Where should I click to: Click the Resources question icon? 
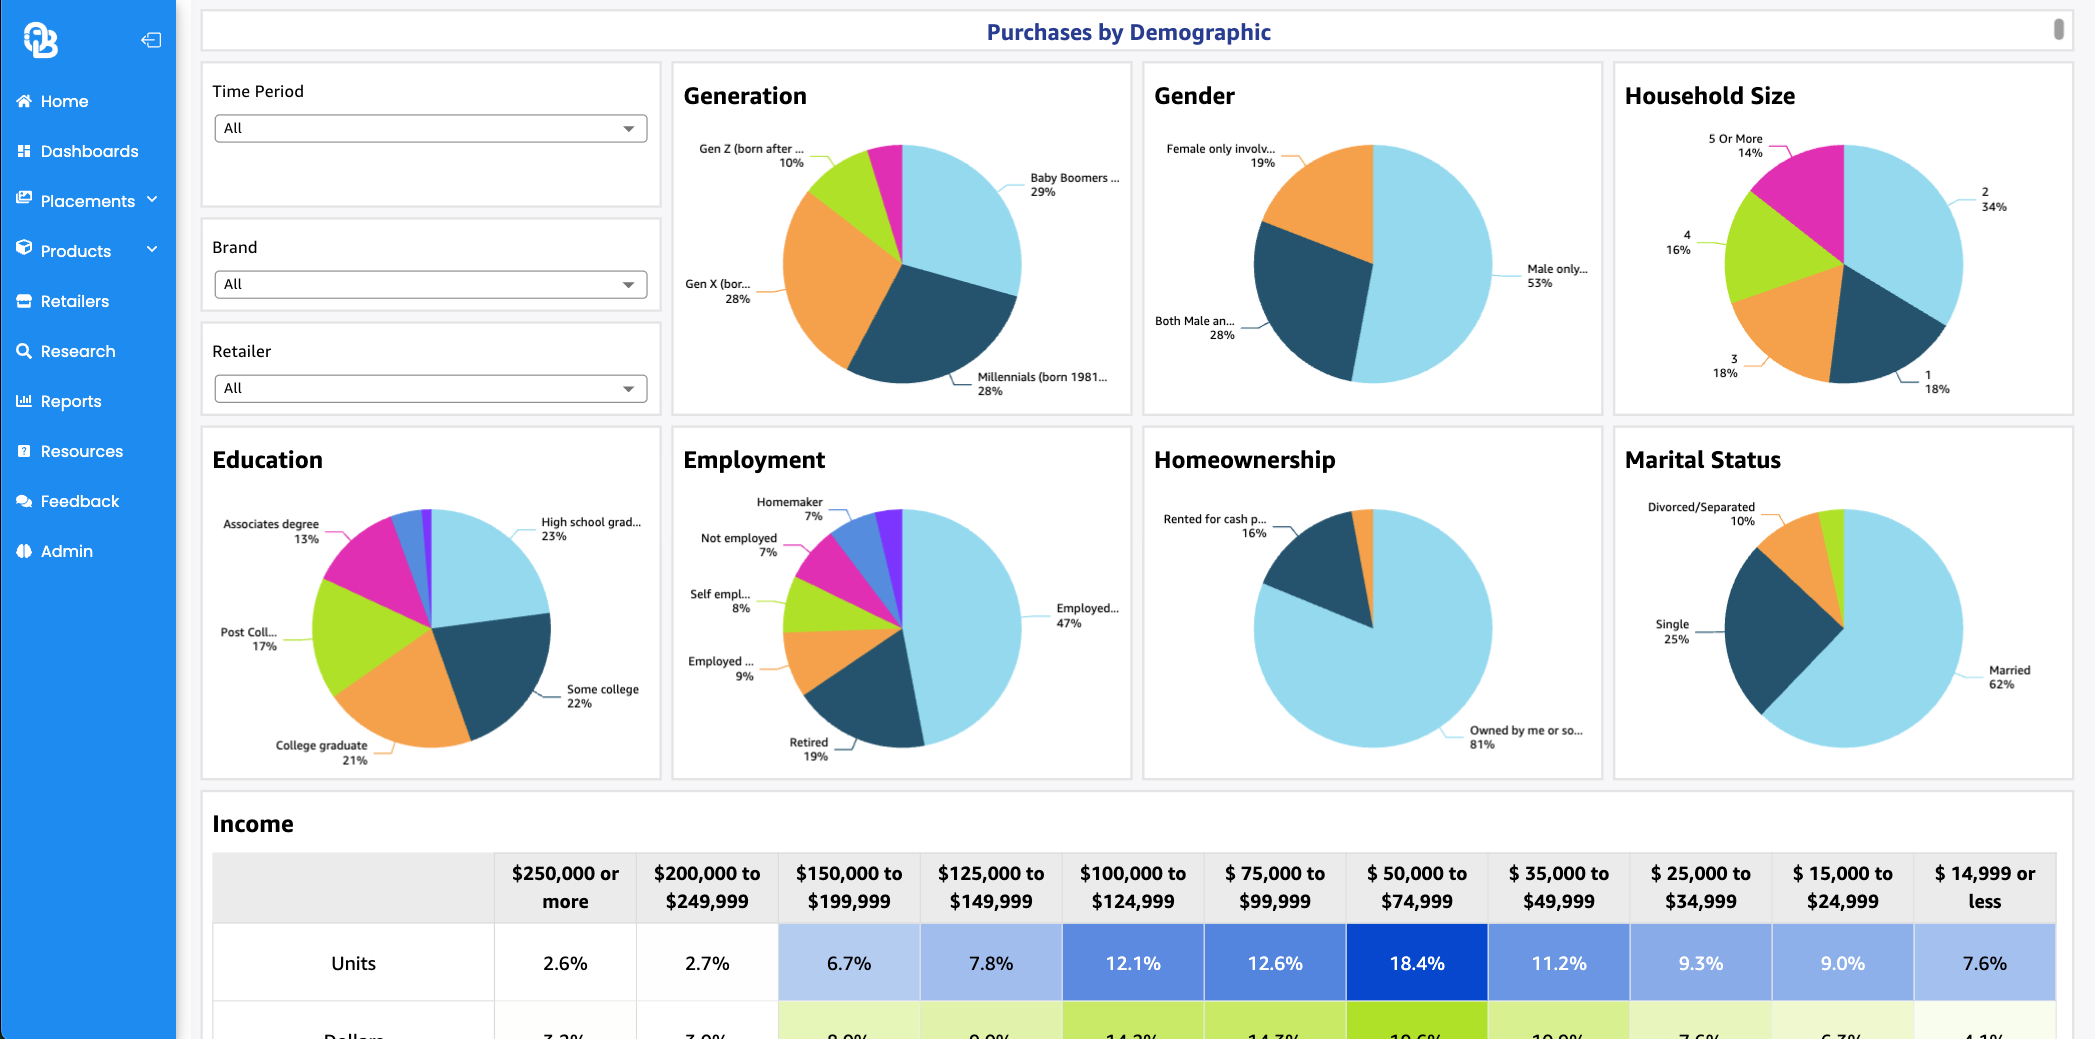click(x=24, y=451)
